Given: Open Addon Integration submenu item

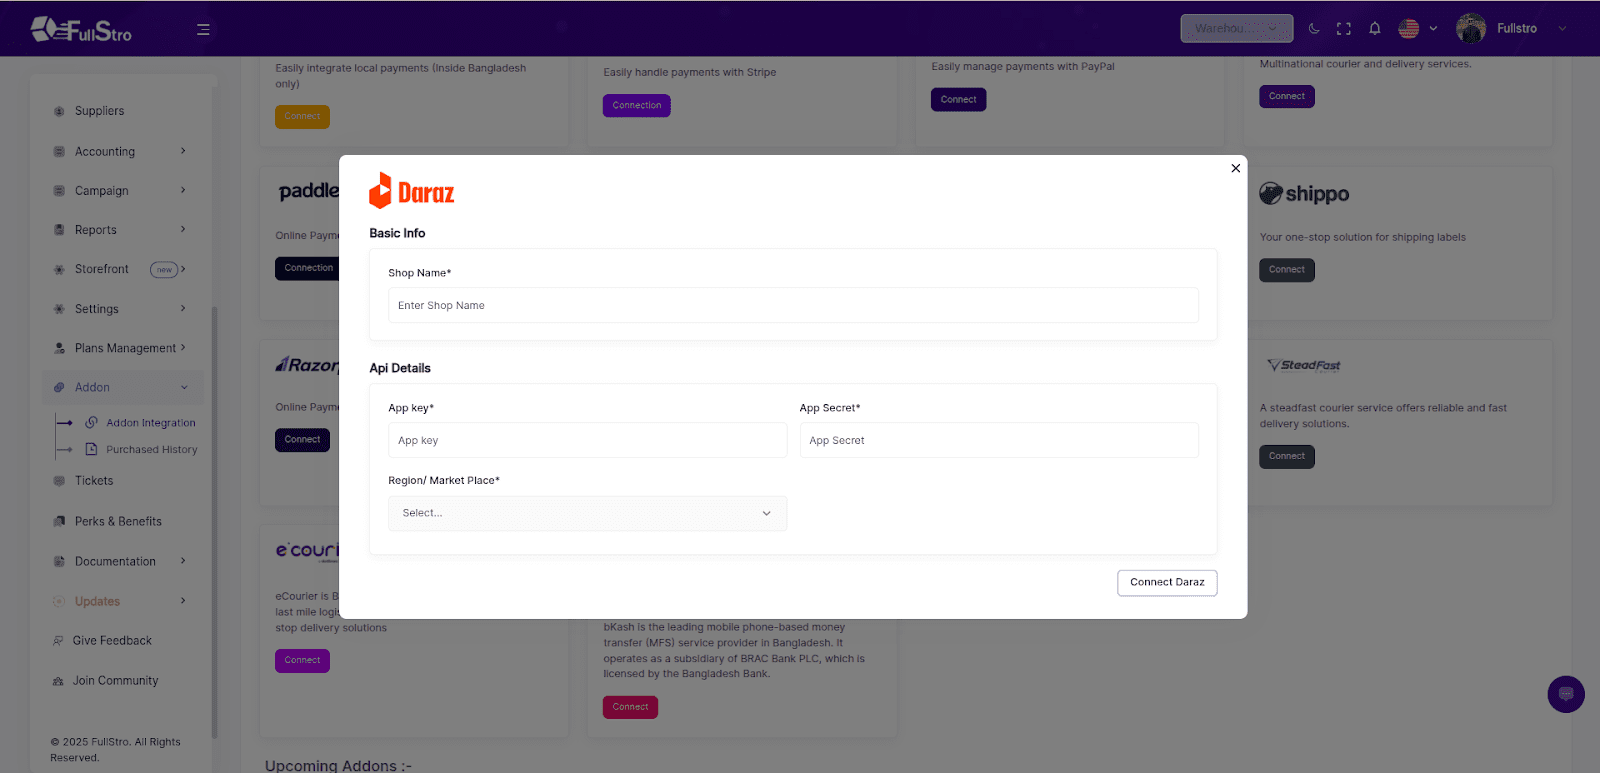Looking at the screenshot, I should (x=151, y=423).
